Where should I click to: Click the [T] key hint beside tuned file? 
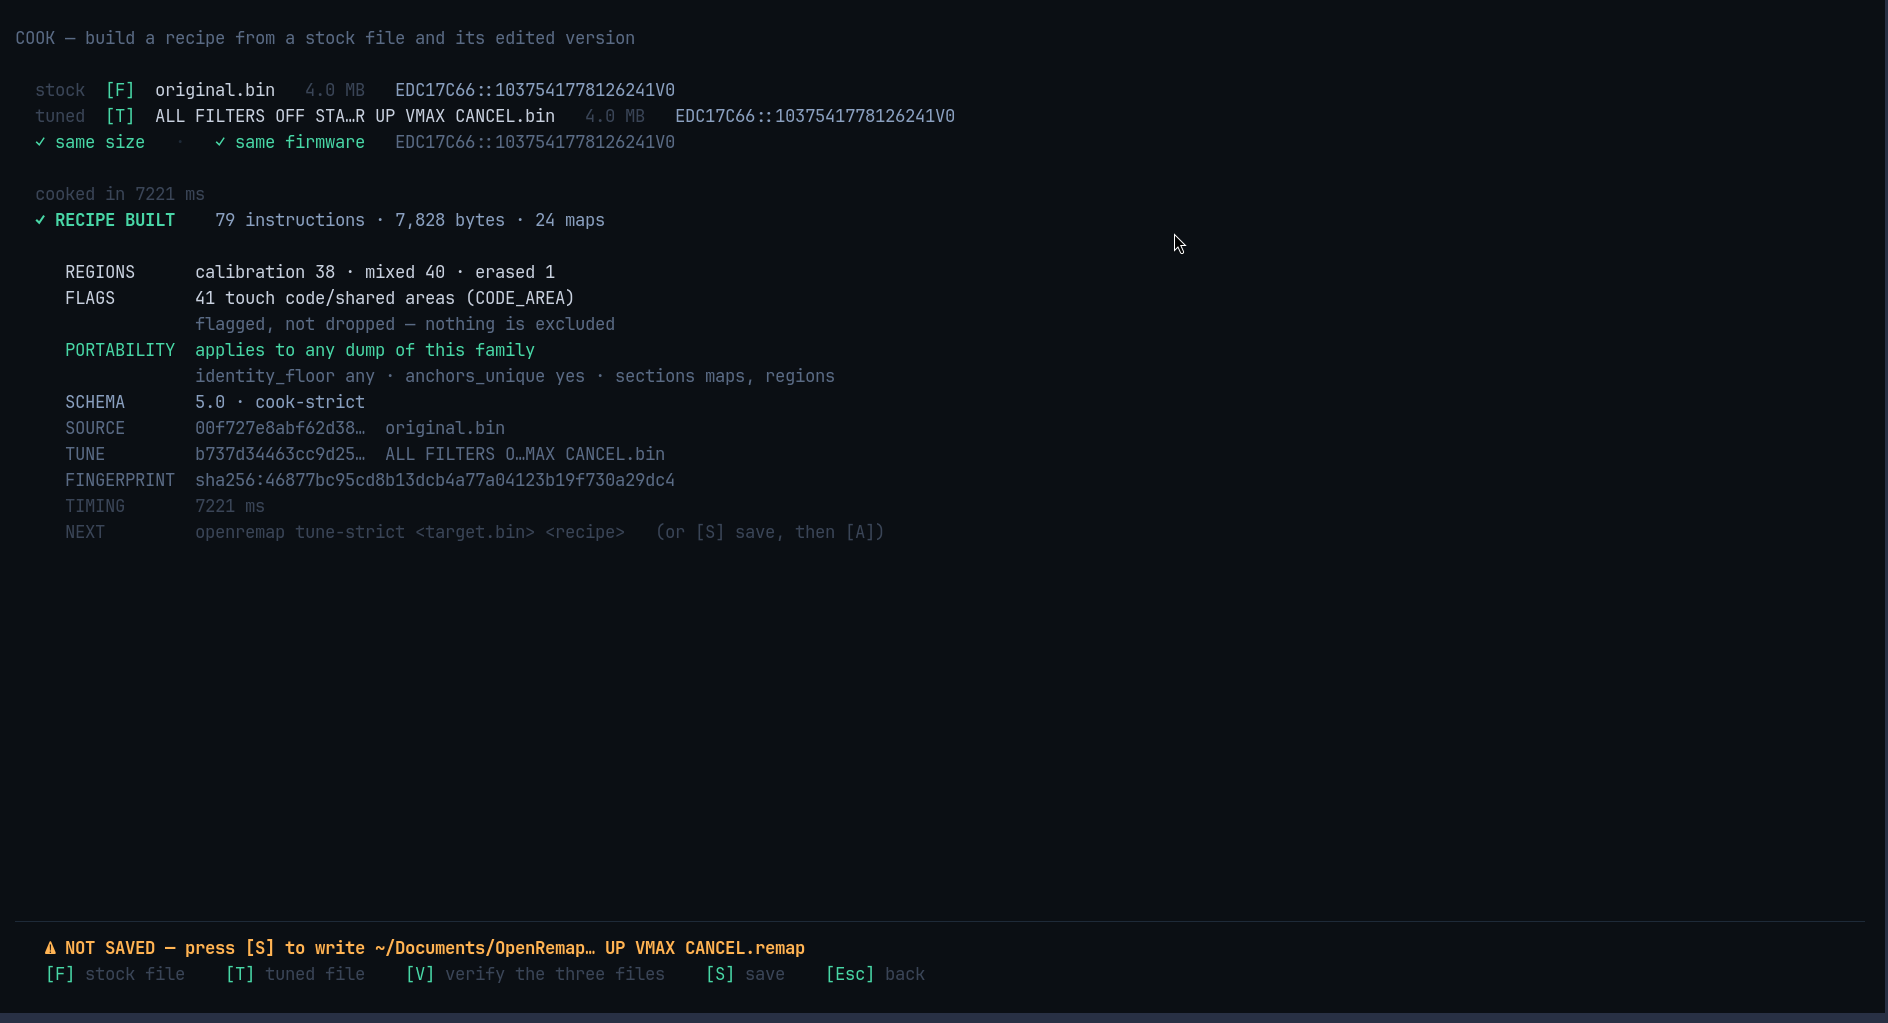[x=120, y=116]
